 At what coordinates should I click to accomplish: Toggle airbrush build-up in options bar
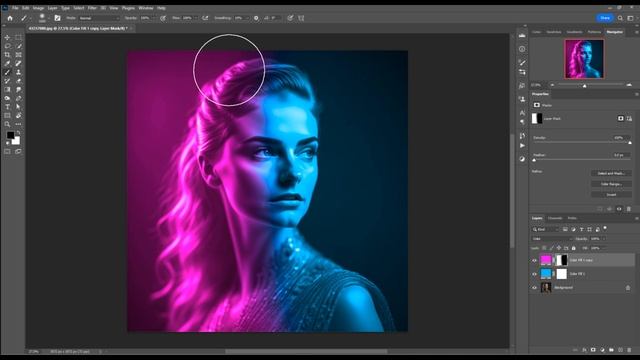point(205,18)
